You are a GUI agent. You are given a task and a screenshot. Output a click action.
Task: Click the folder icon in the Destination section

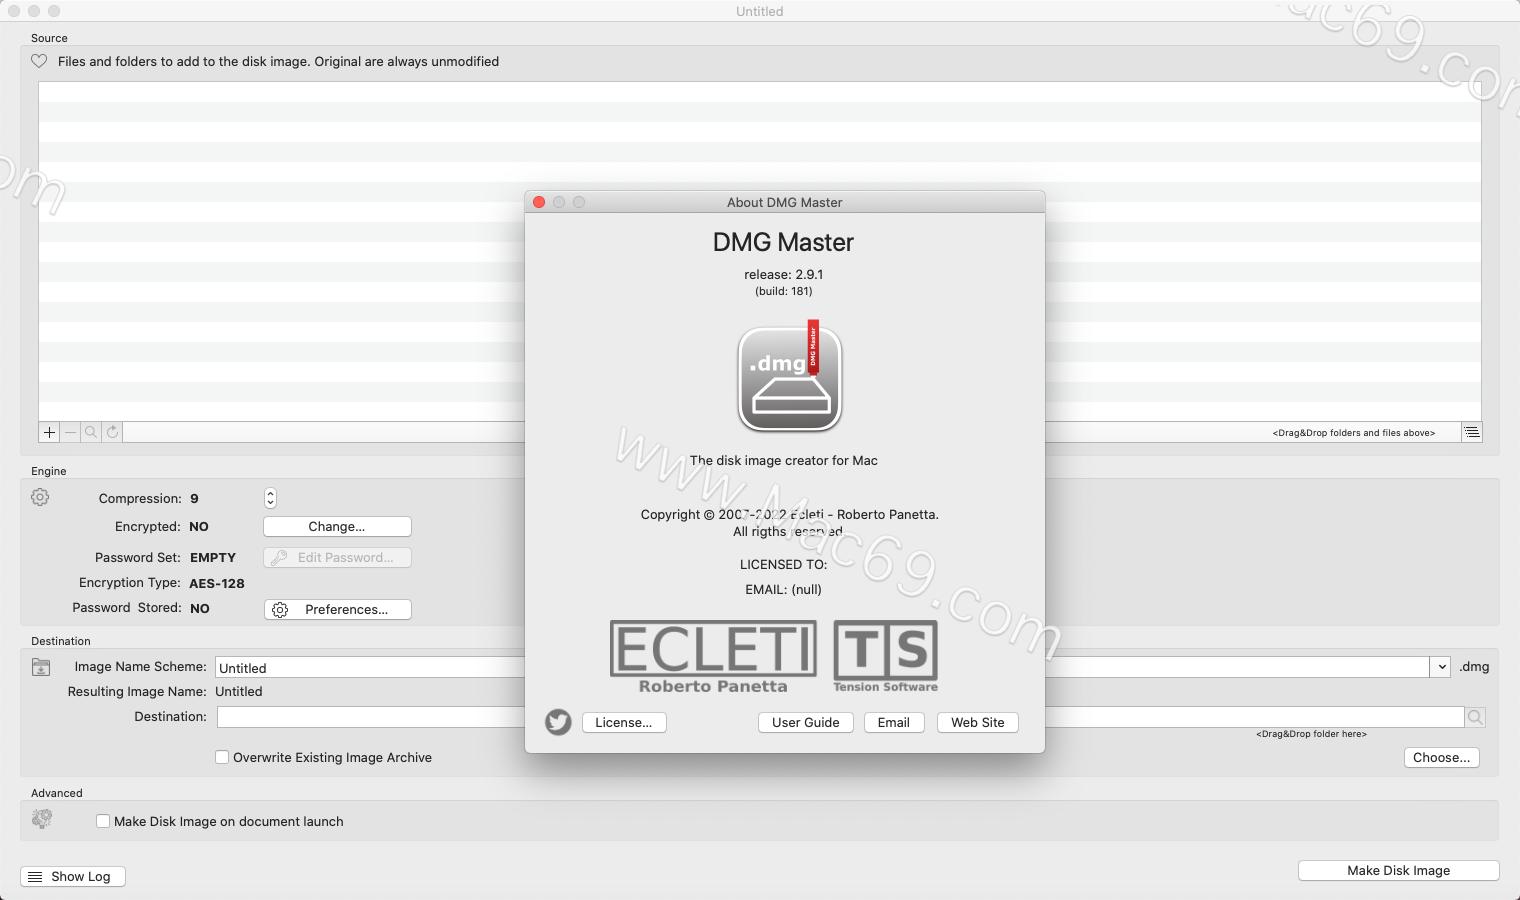point(41,667)
